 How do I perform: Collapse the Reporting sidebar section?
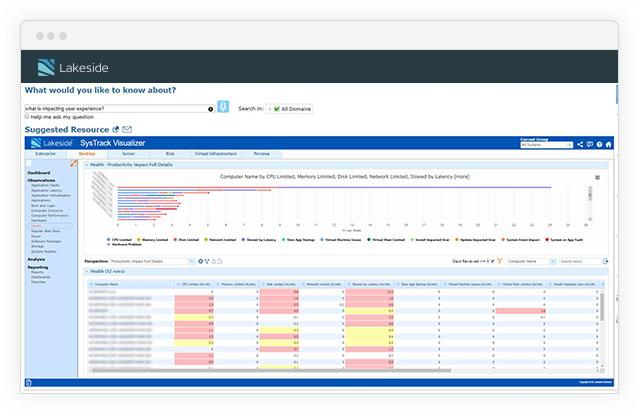point(37,267)
